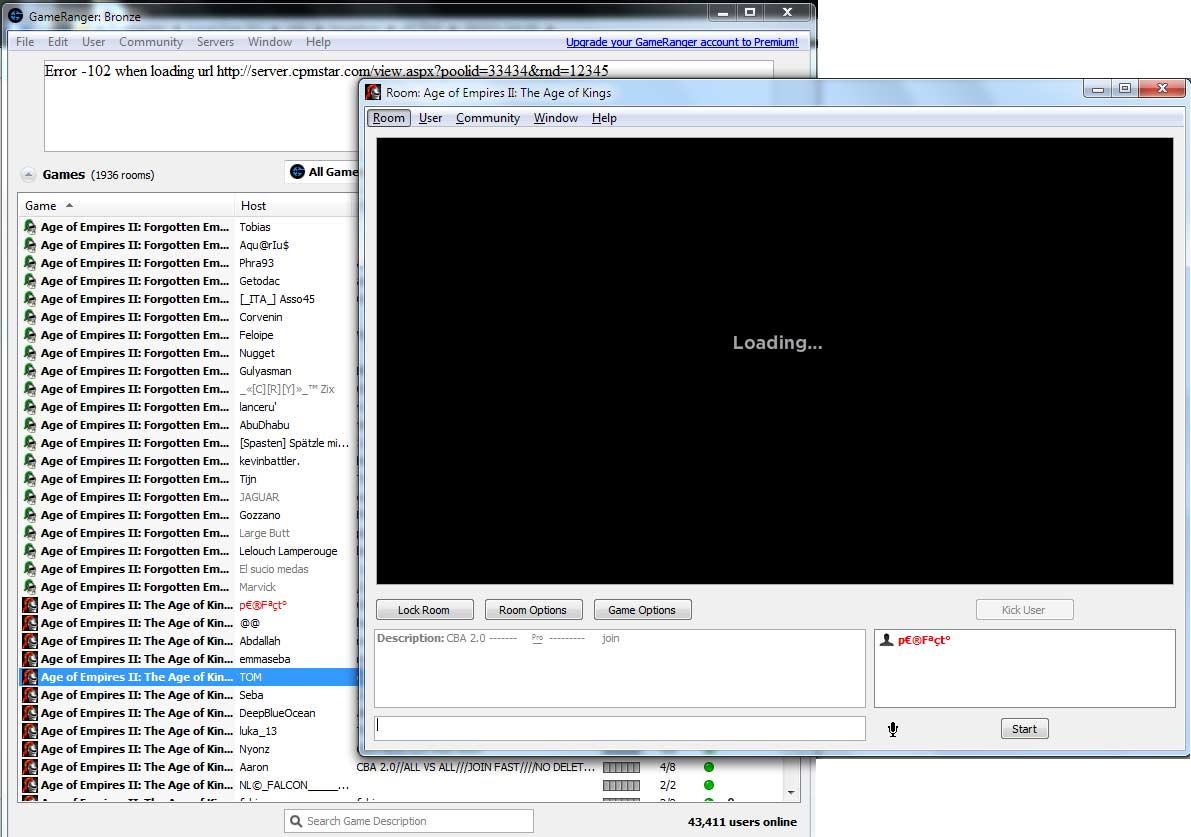Select the room hosted by Gulyasman
The height and width of the screenshot is (837, 1191).
[x=188, y=371]
